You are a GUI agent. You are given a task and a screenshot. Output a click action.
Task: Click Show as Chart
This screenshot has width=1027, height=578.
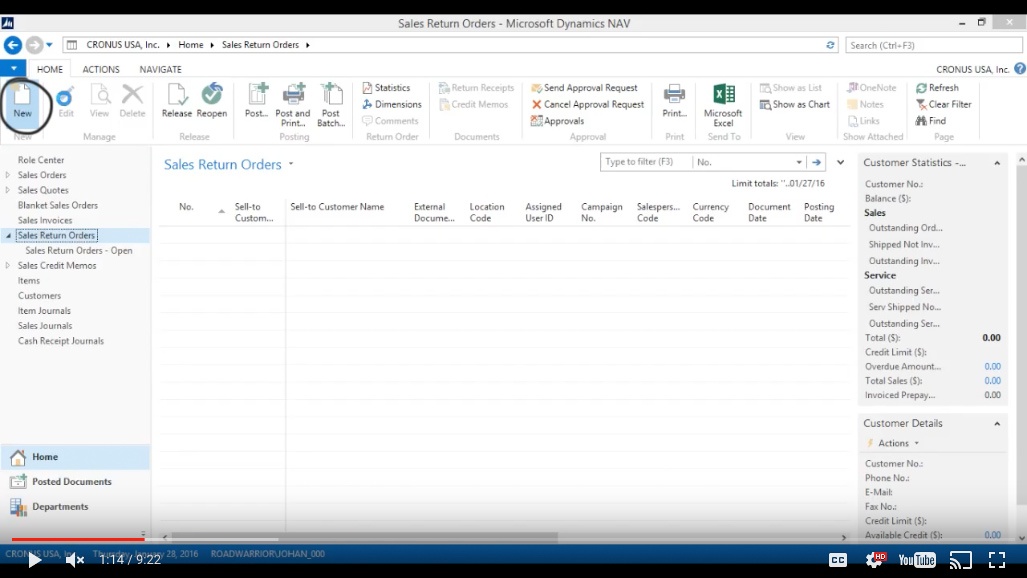click(x=794, y=104)
